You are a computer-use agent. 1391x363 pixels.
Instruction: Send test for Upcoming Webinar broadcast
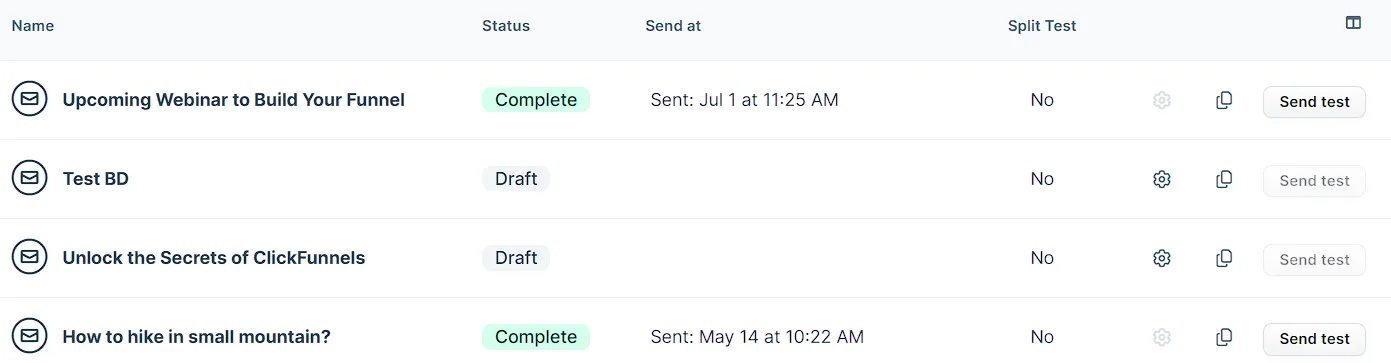click(1314, 101)
